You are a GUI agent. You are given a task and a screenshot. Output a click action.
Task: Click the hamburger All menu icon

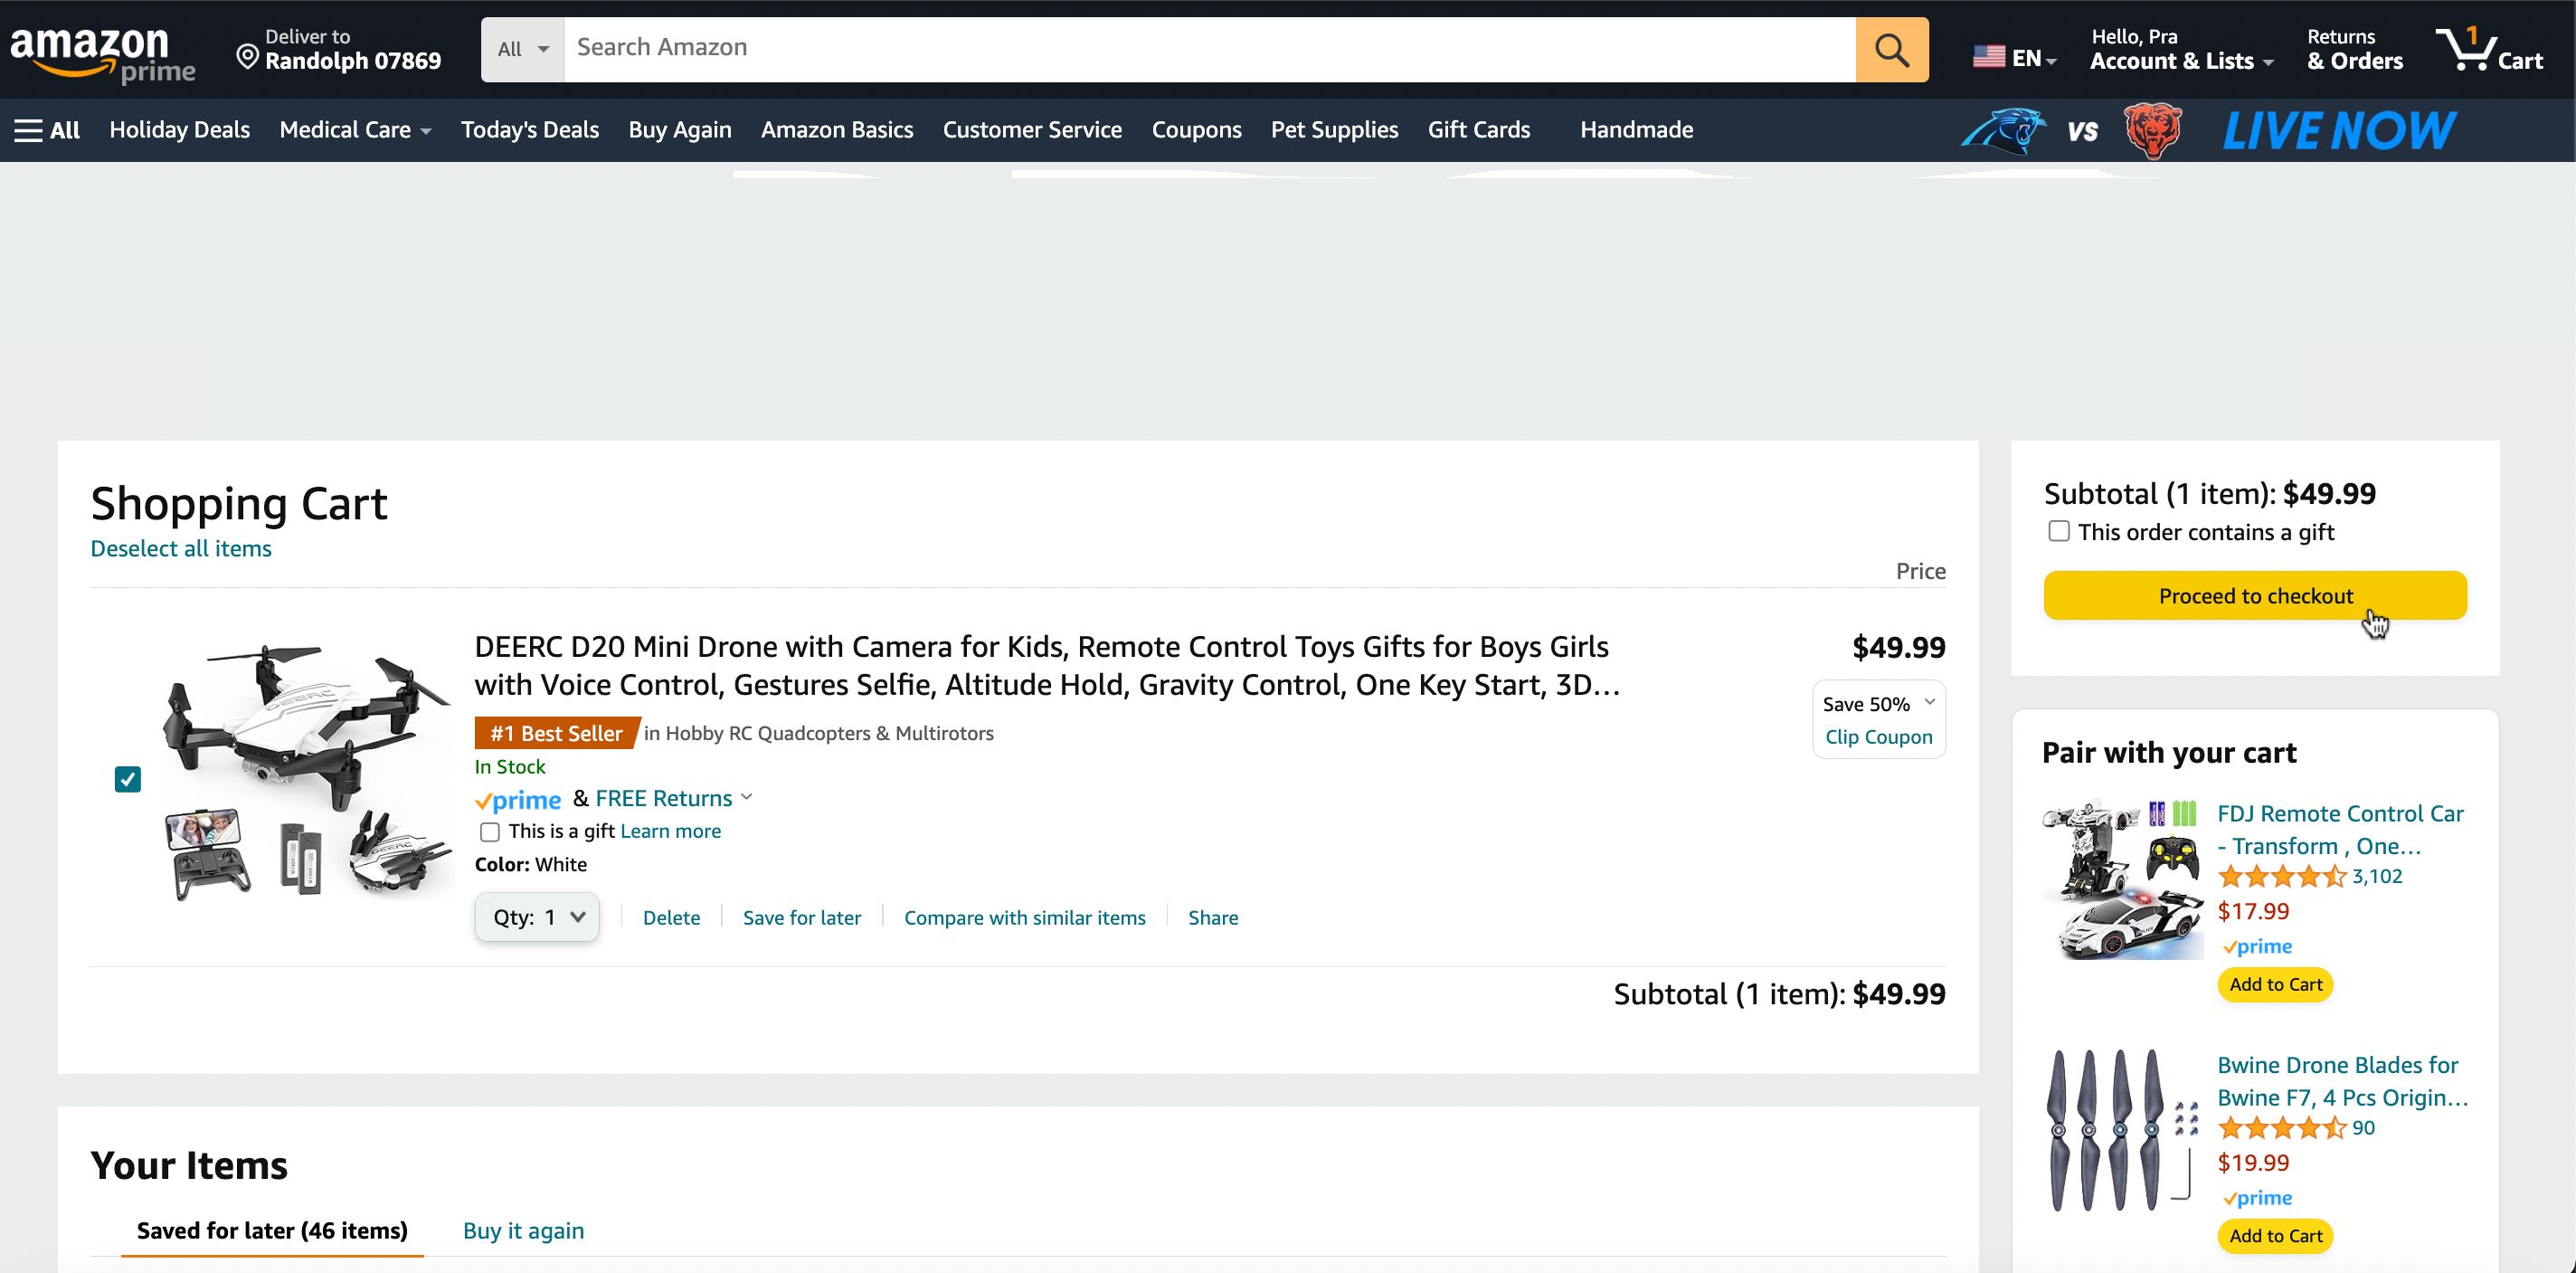(x=30, y=129)
